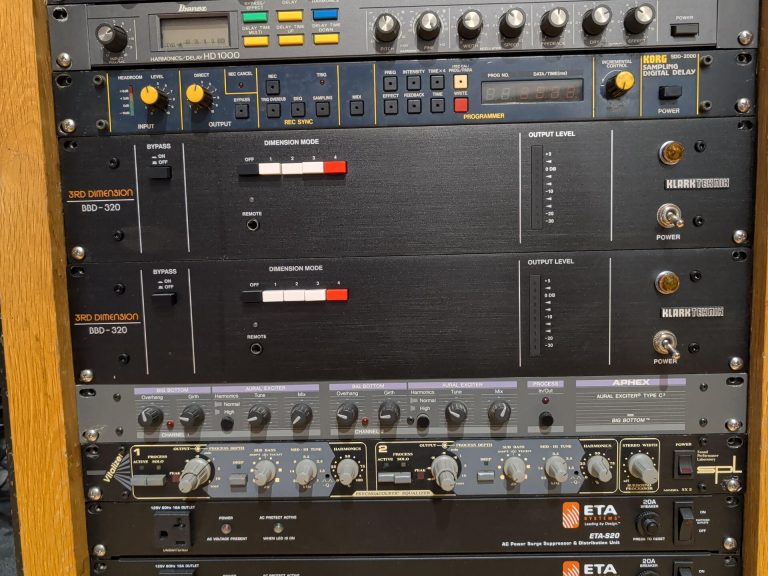Tap the top yellow Delay button on Ibanez
Viewport: 768px width, 576px height.
pos(290,16)
